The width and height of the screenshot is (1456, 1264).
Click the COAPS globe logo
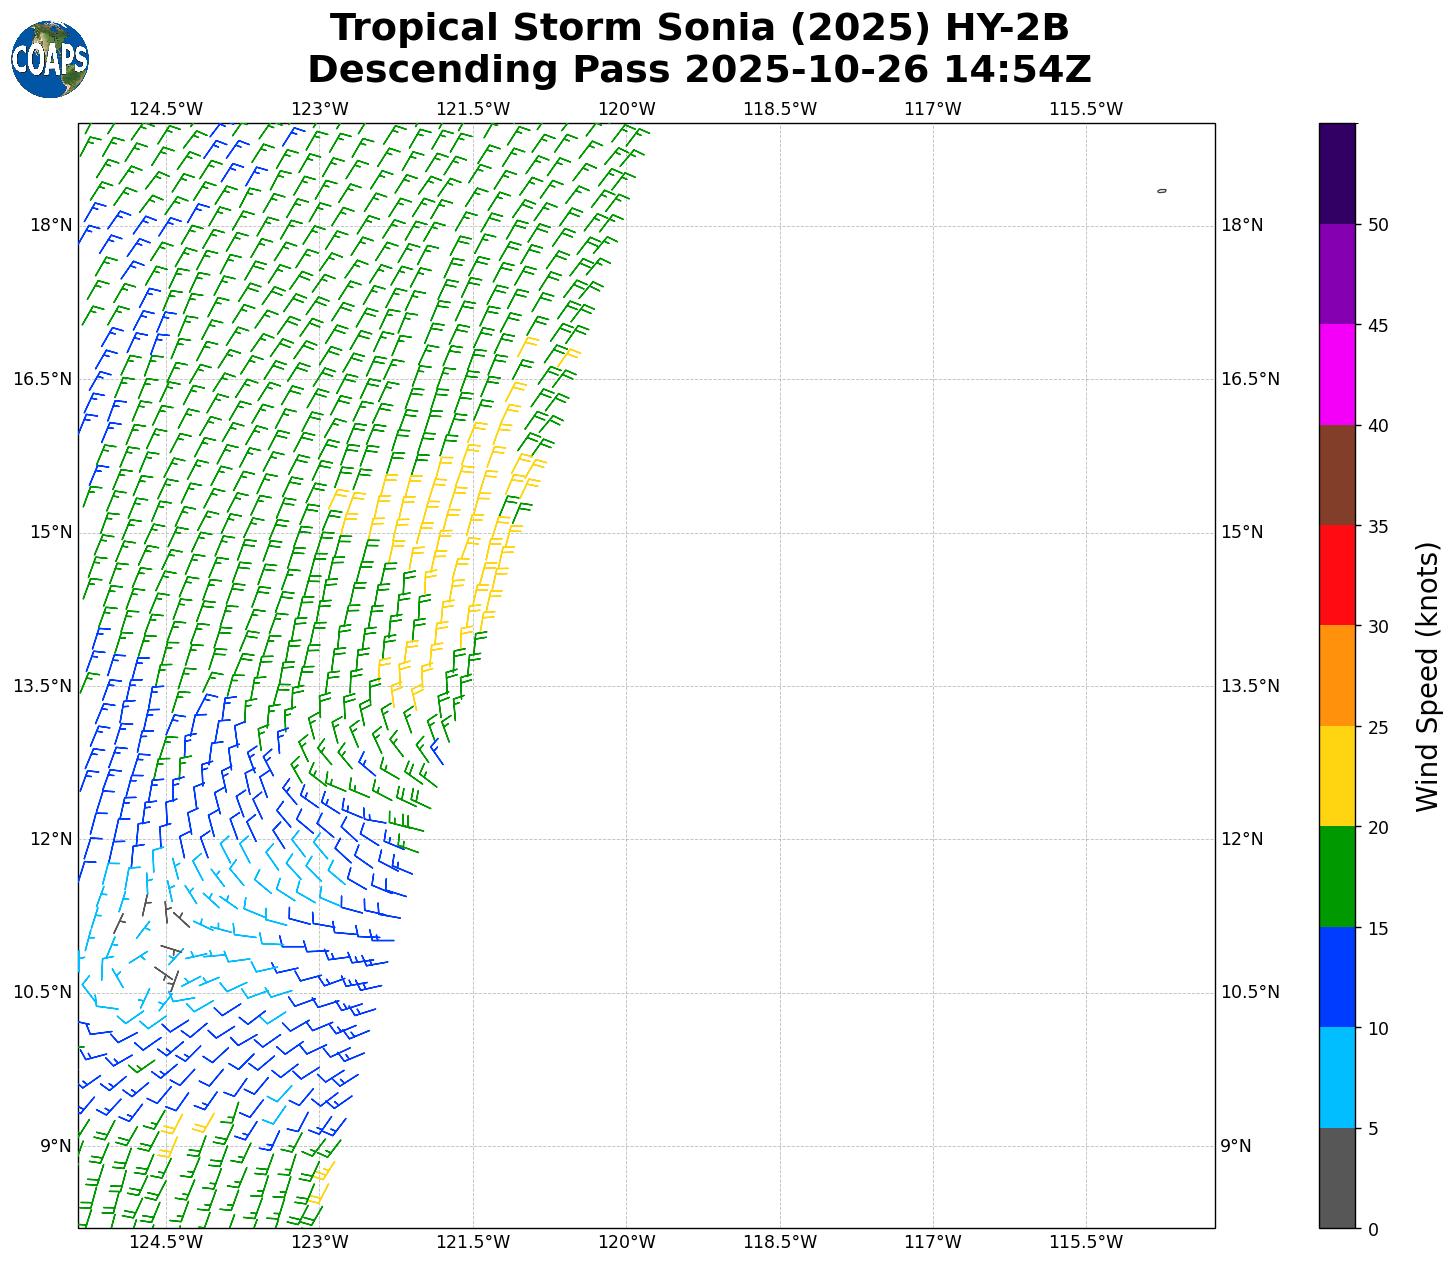[50, 60]
